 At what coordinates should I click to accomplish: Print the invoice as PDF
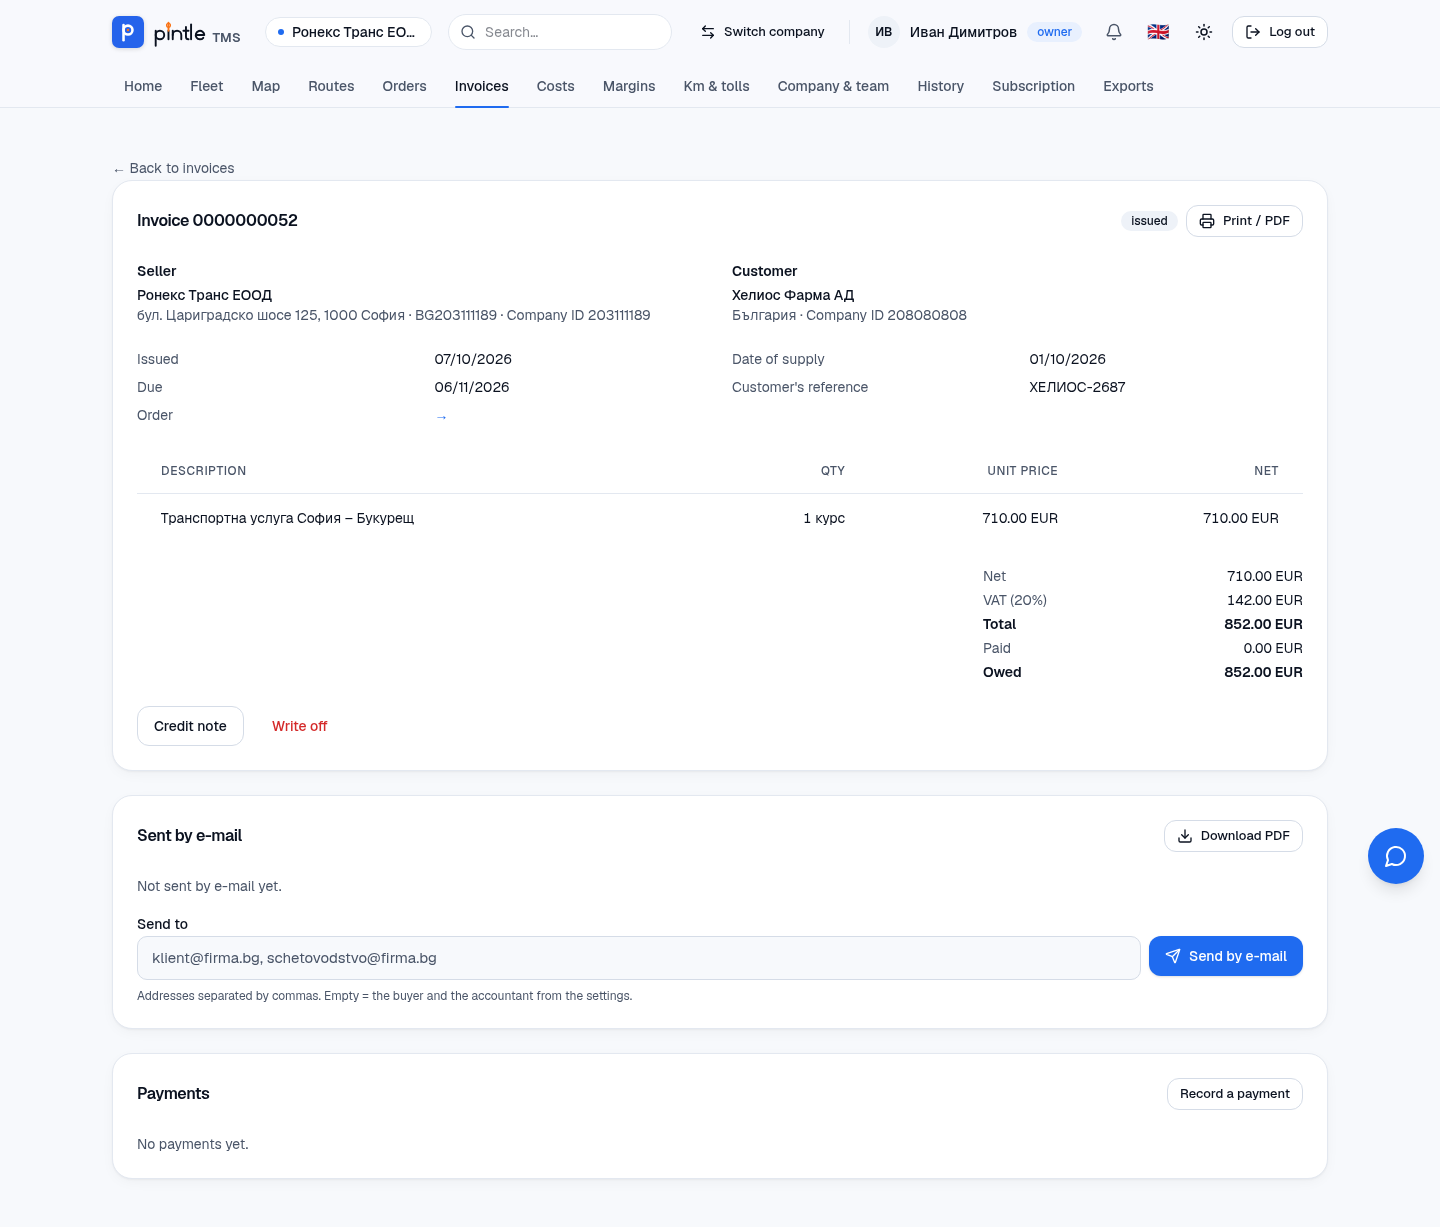1244,221
